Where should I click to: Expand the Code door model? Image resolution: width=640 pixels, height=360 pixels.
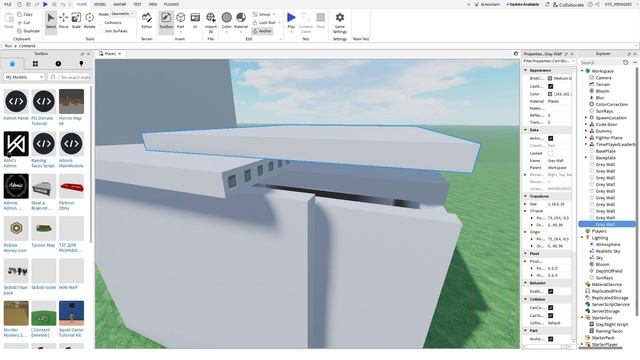[x=586, y=124]
